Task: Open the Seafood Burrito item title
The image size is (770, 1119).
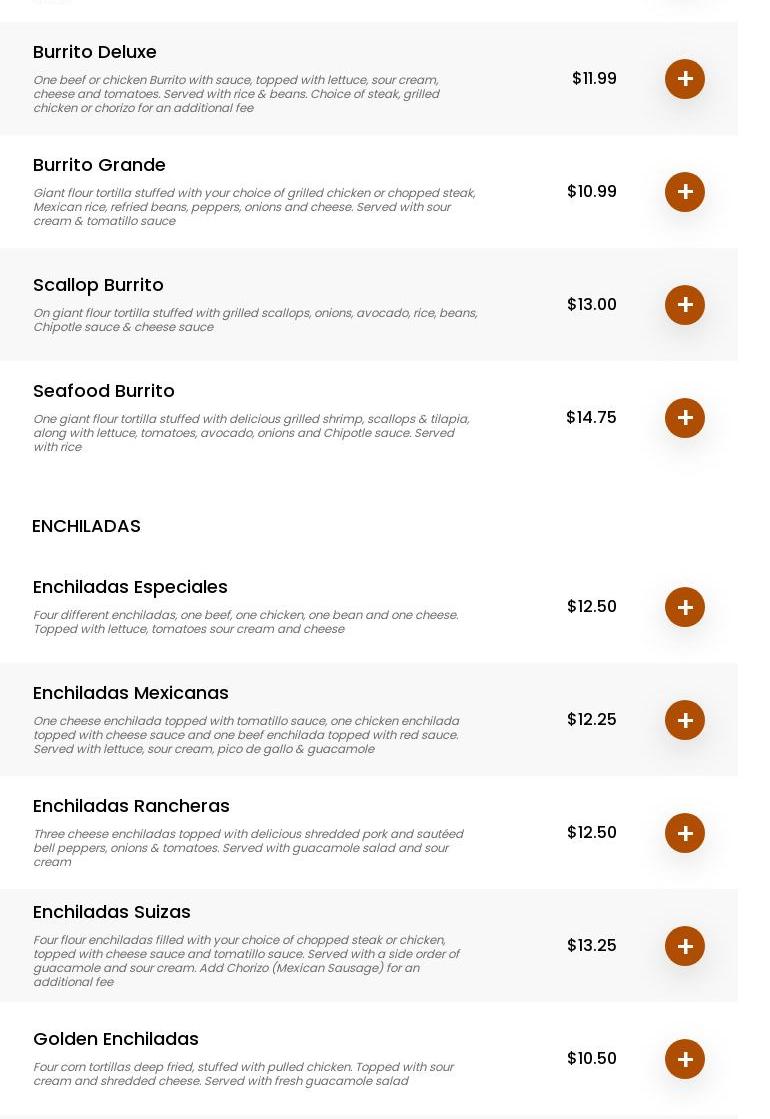Action: (x=103, y=391)
